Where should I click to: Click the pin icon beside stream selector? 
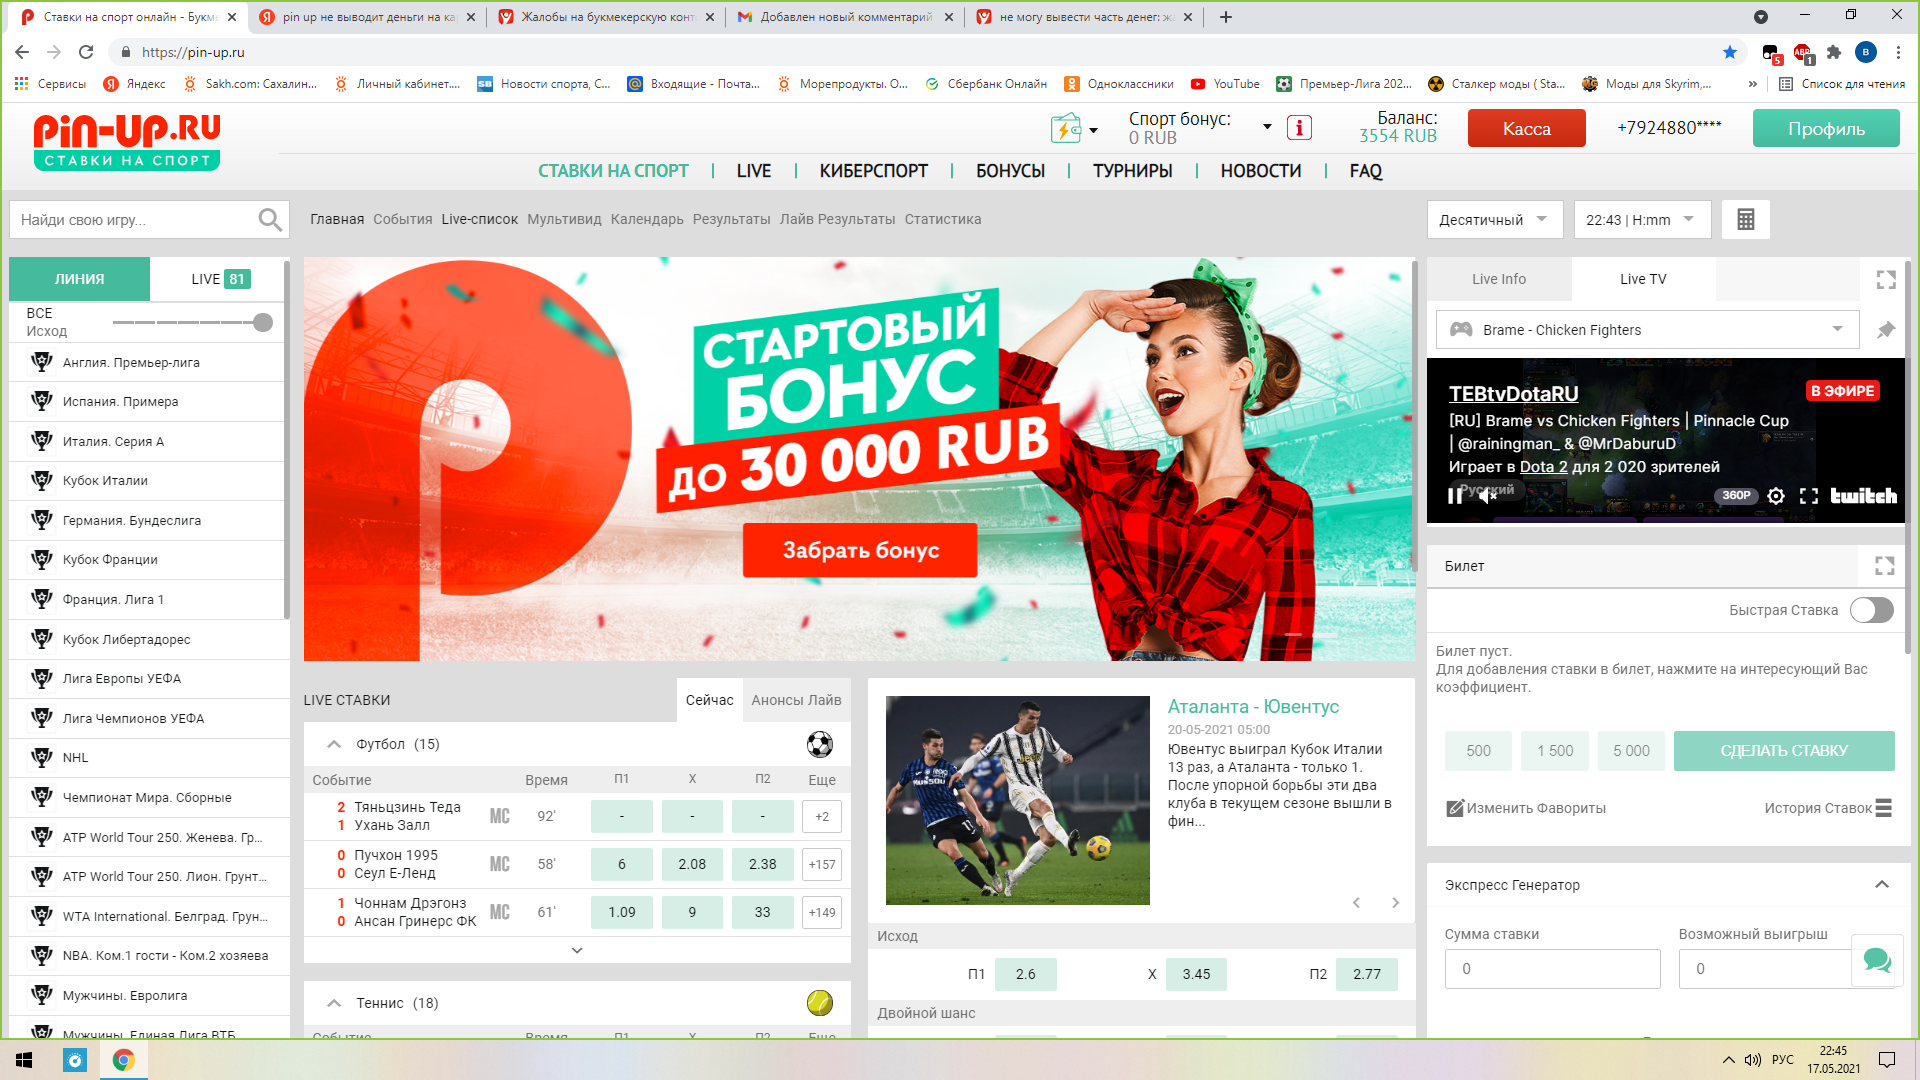click(1886, 330)
